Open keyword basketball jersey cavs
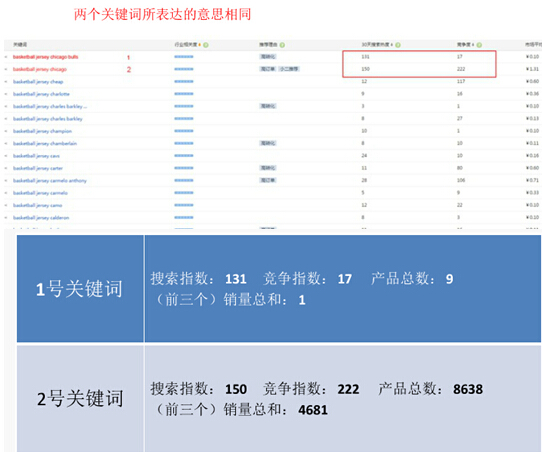 click(36, 156)
